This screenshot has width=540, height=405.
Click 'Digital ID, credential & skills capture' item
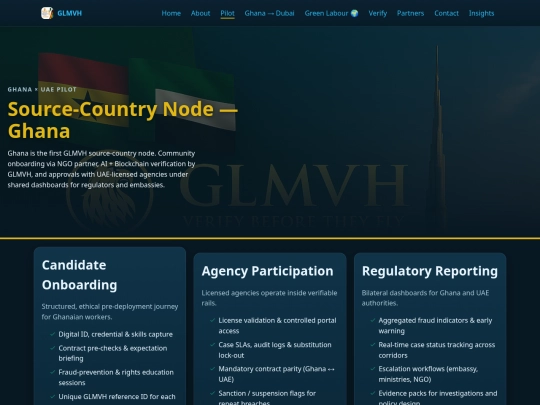pyautogui.click(x=116, y=334)
